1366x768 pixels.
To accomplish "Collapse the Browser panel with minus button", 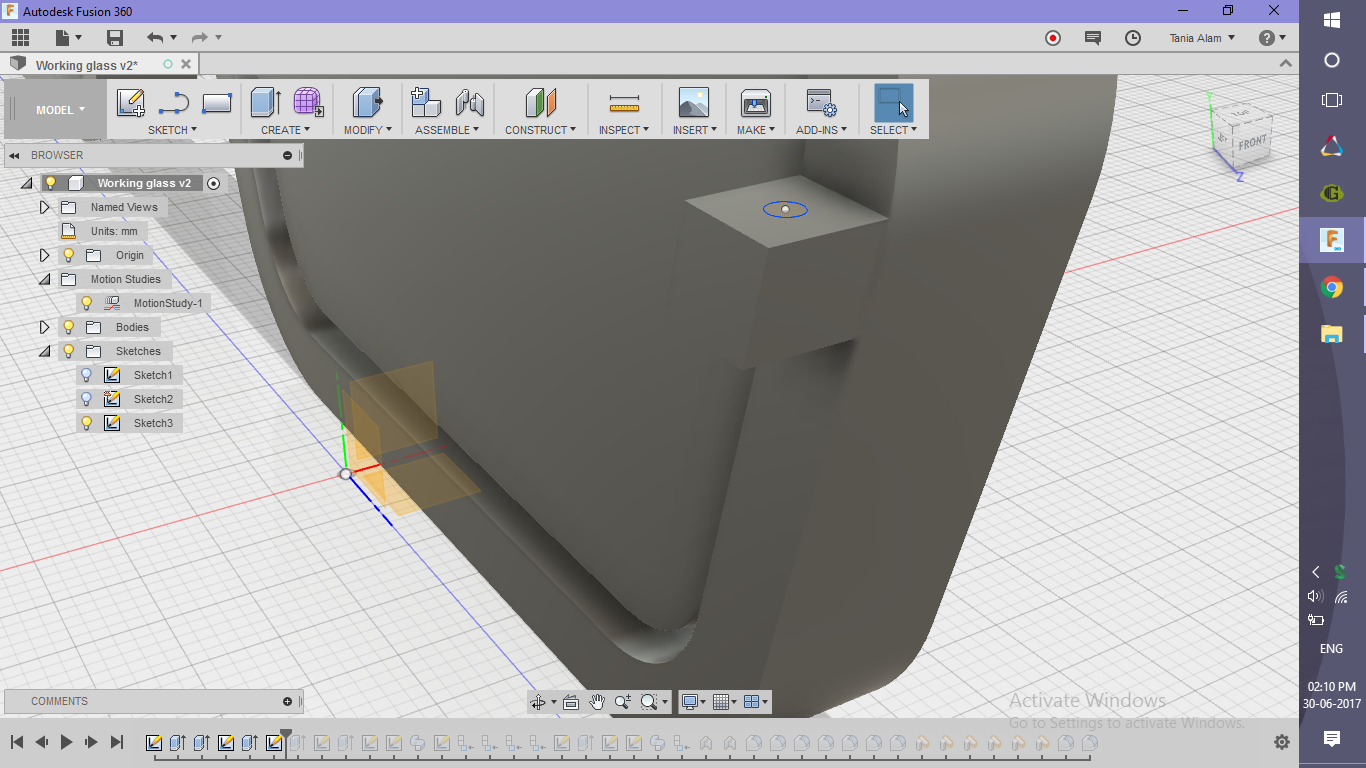I will pos(288,155).
